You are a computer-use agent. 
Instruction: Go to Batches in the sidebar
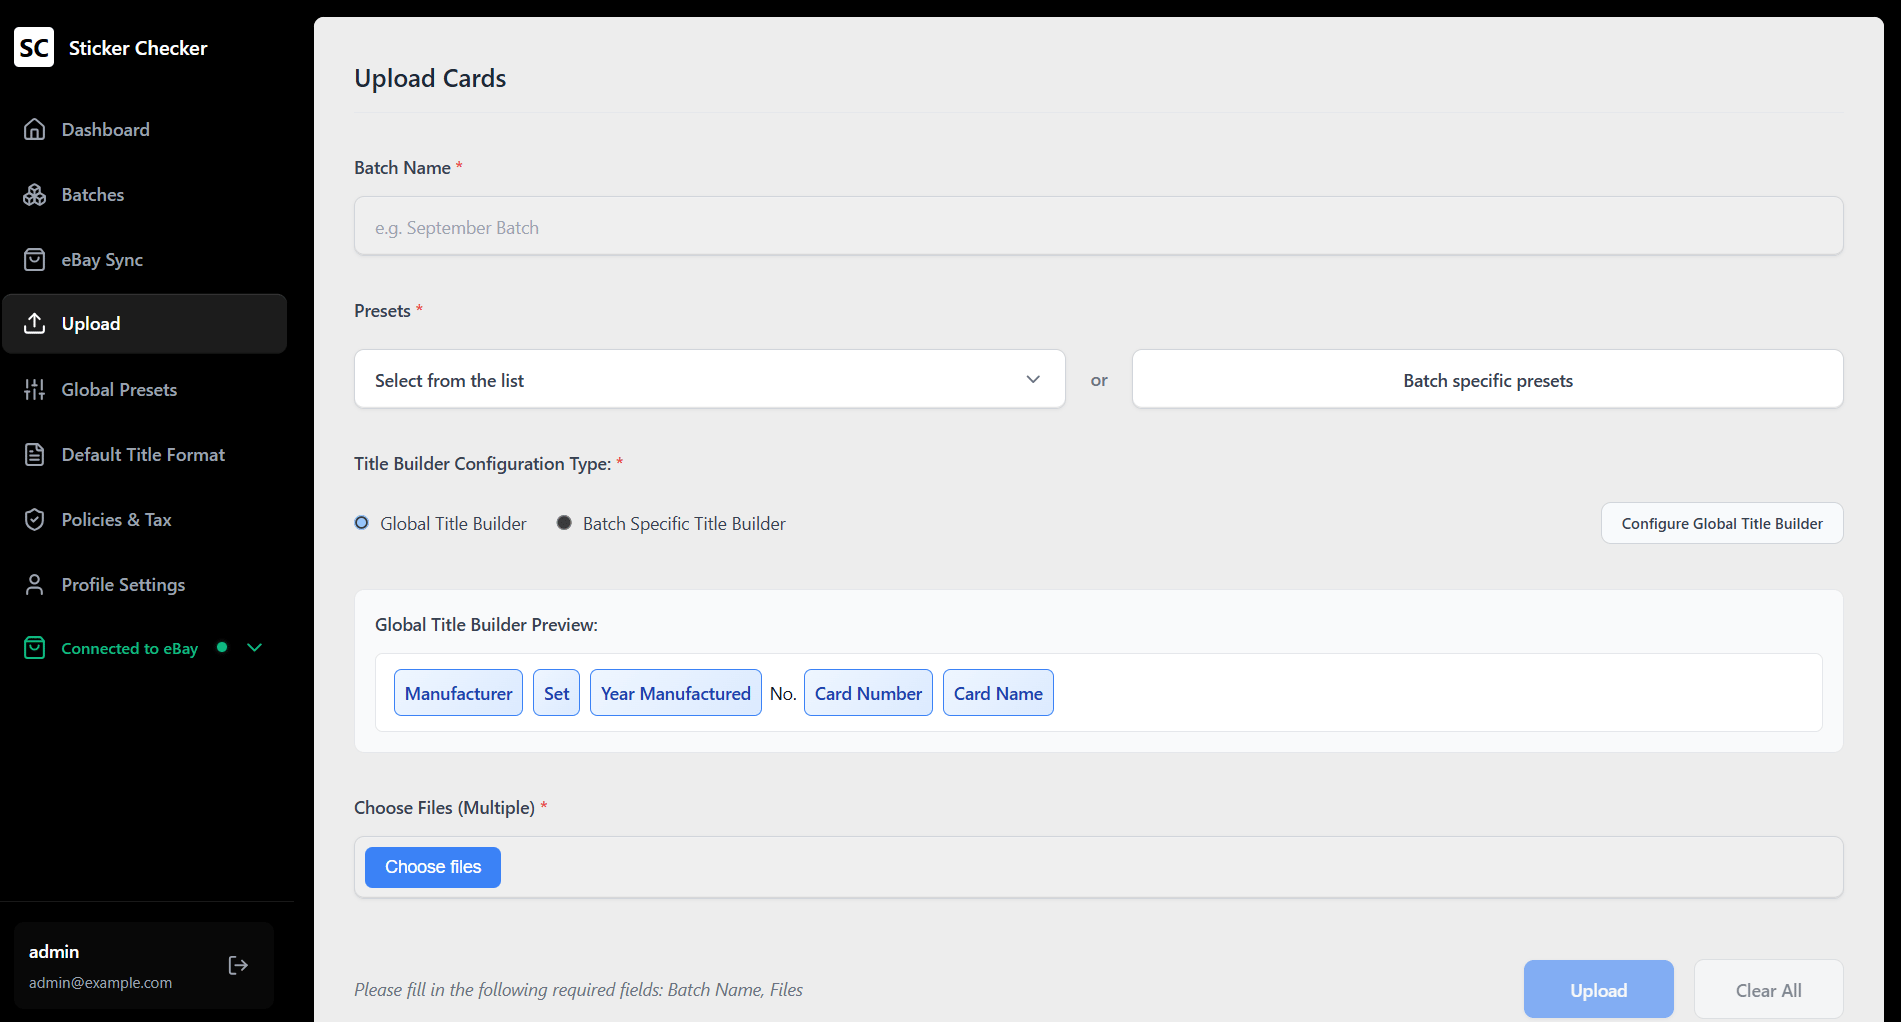tap(145, 194)
